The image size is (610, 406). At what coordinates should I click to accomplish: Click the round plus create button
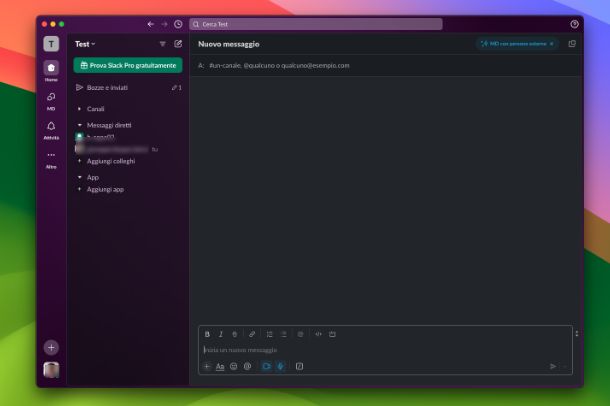(x=51, y=347)
